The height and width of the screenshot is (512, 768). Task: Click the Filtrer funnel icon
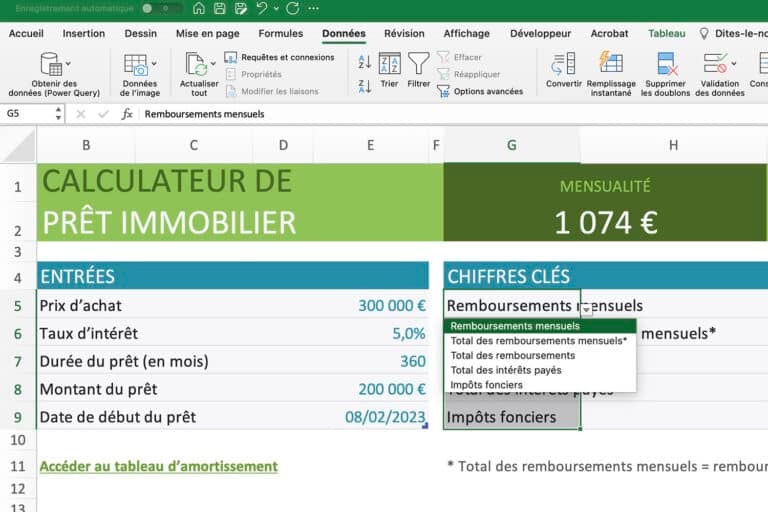click(x=418, y=65)
